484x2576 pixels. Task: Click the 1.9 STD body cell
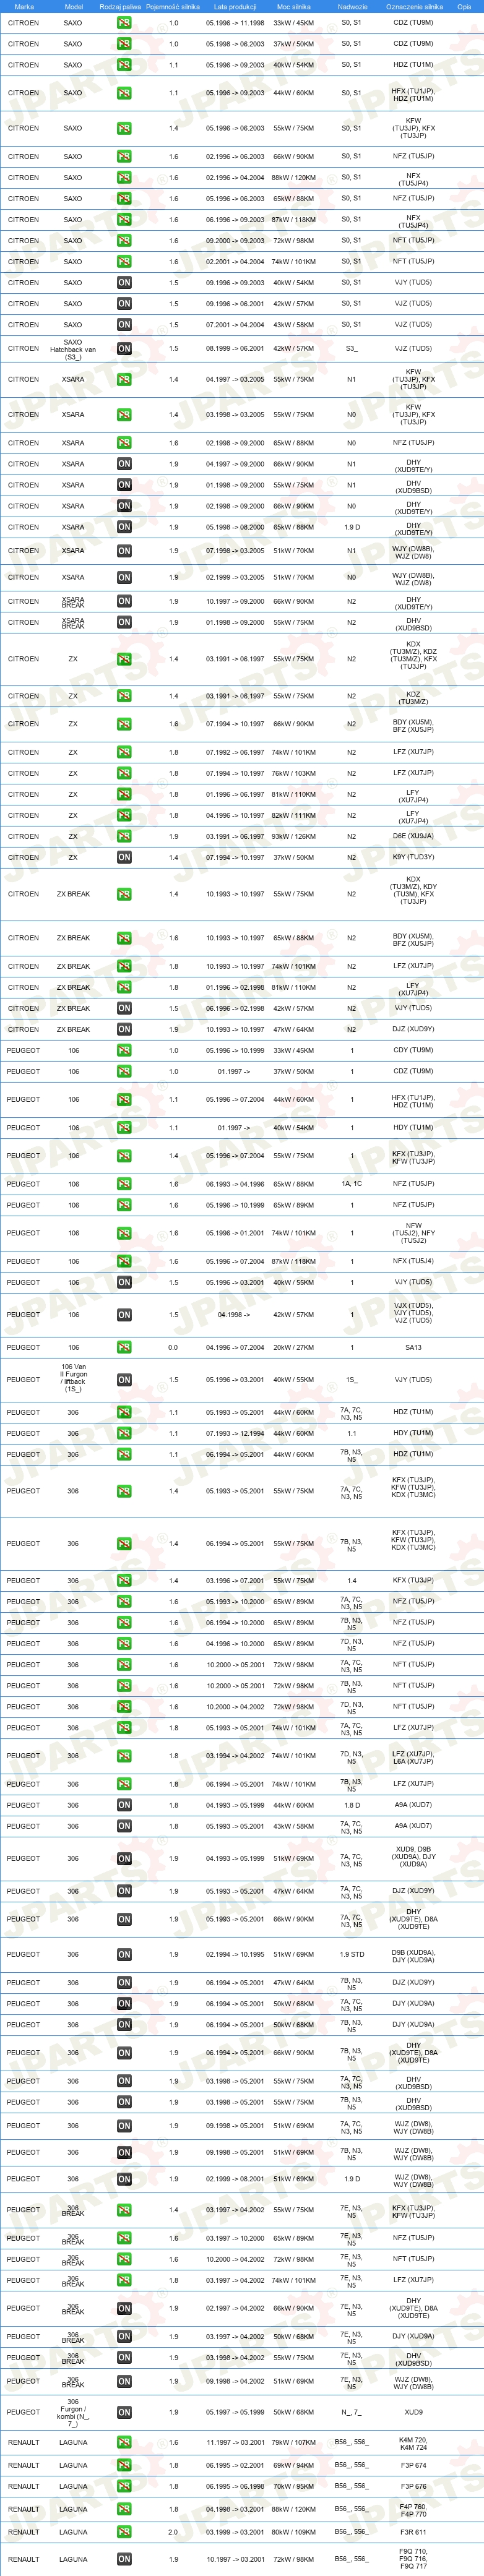click(x=351, y=1955)
